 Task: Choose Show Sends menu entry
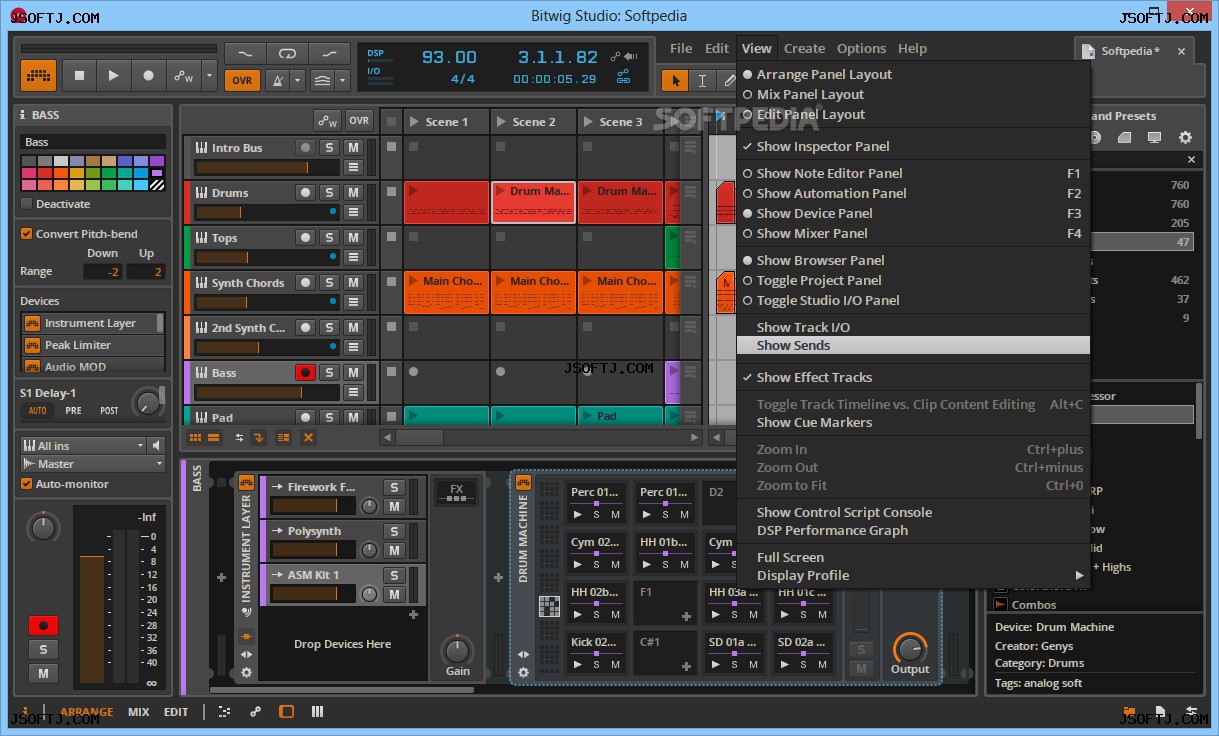pos(913,345)
